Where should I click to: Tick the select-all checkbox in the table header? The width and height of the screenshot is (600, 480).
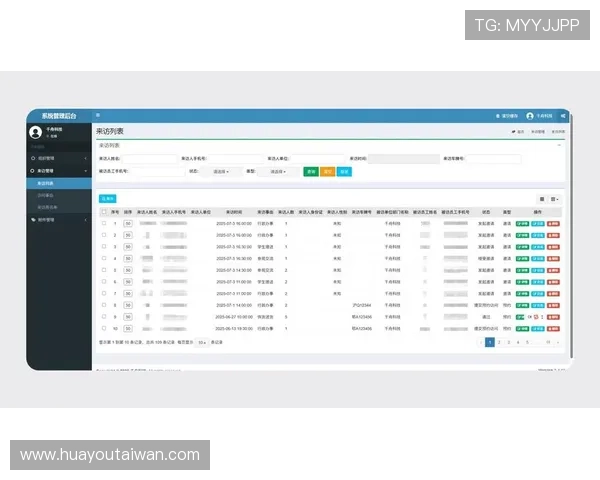point(103,211)
